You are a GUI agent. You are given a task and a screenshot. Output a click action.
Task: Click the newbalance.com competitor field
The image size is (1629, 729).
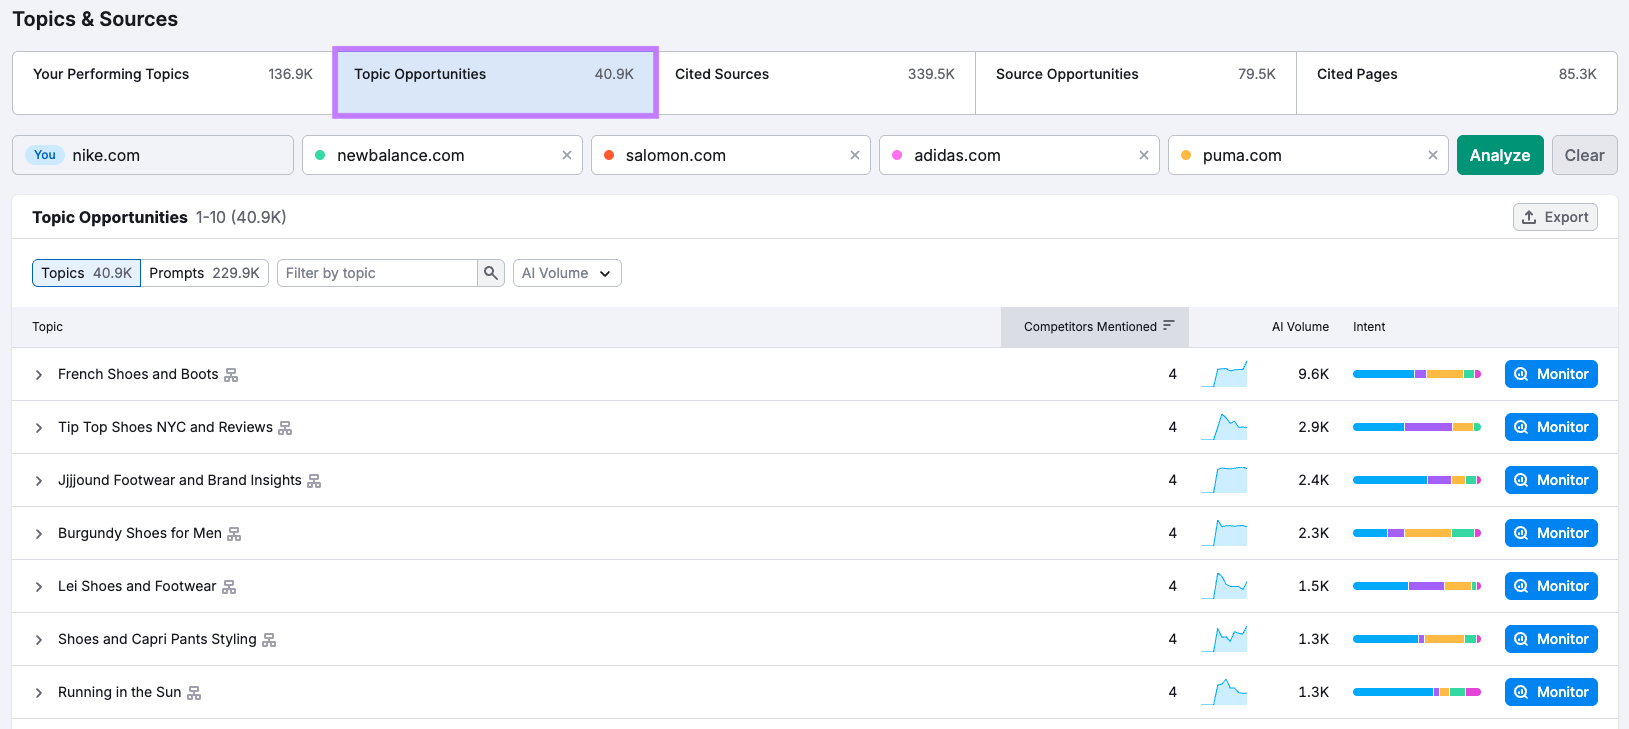pos(442,155)
